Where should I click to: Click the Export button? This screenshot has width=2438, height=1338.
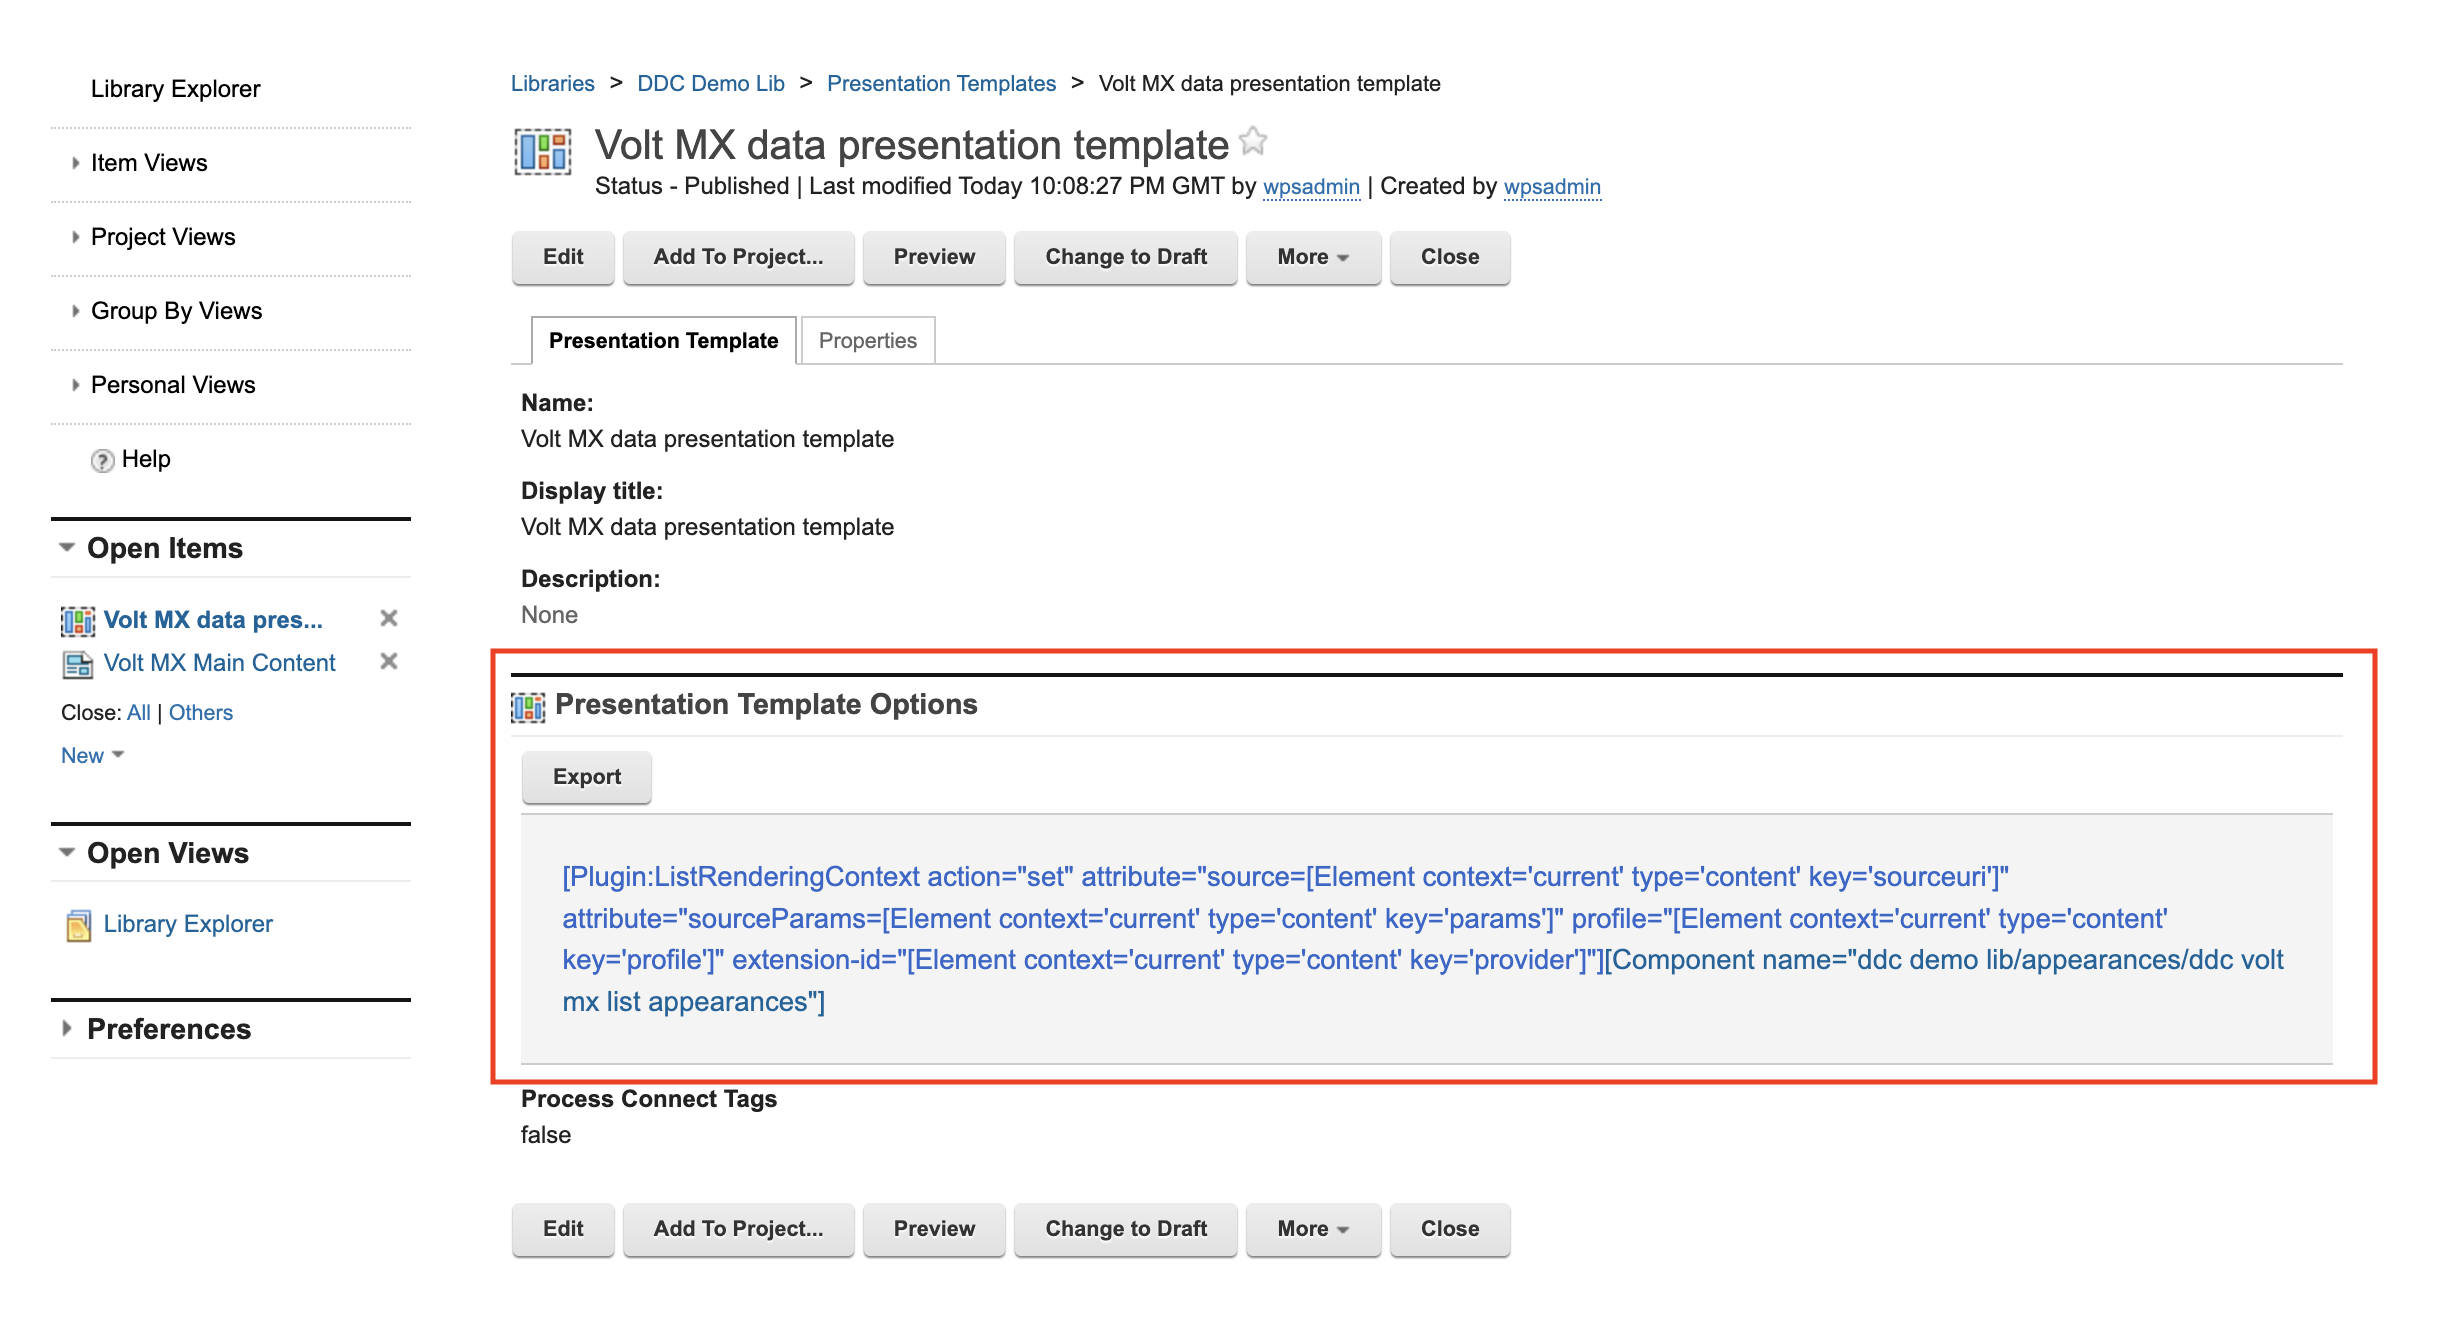(586, 776)
